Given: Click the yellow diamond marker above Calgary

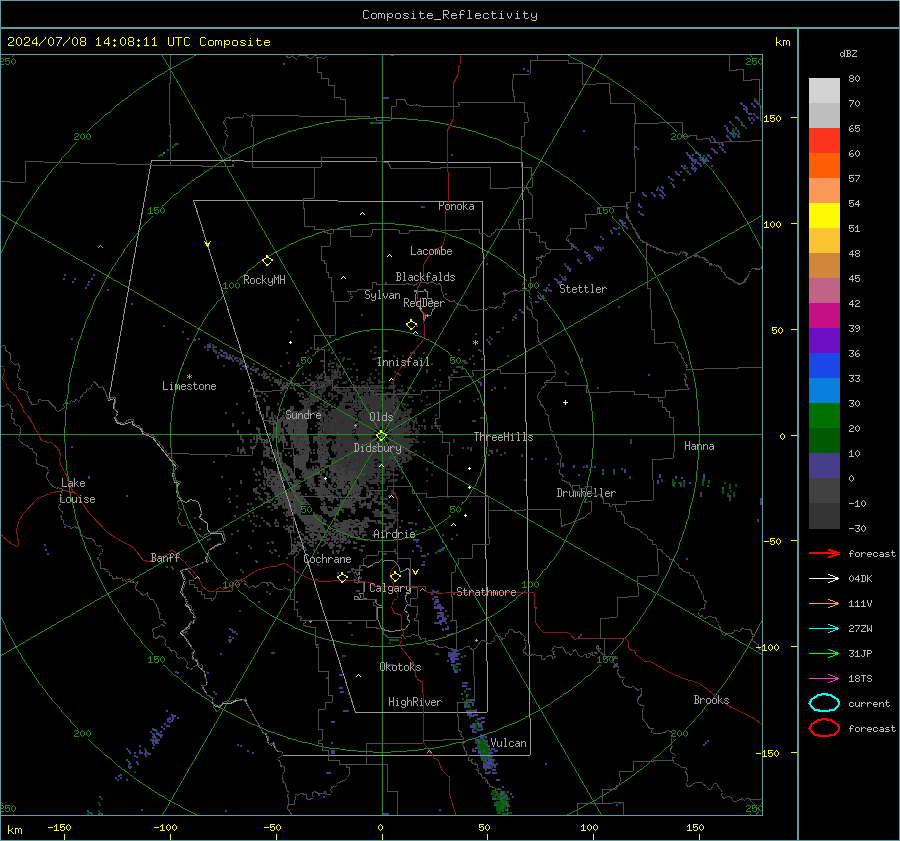Looking at the screenshot, I should click(x=395, y=576).
